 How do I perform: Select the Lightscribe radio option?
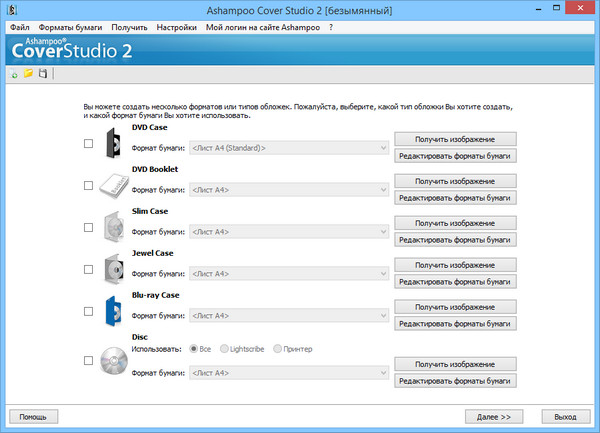coord(225,349)
